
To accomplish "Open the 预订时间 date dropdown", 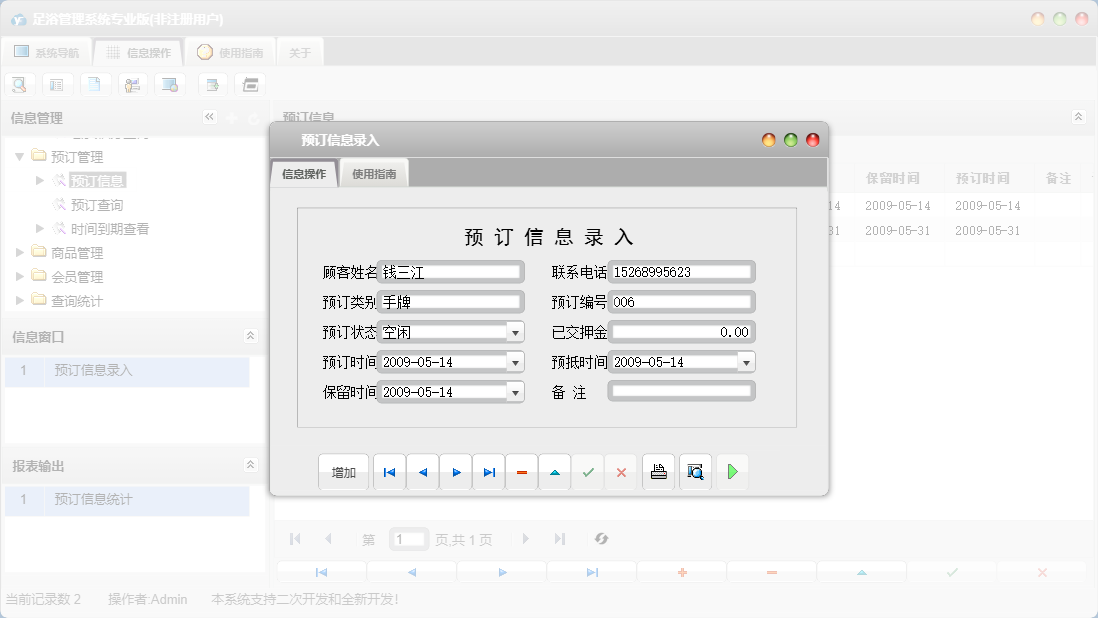I will click(x=515, y=362).
